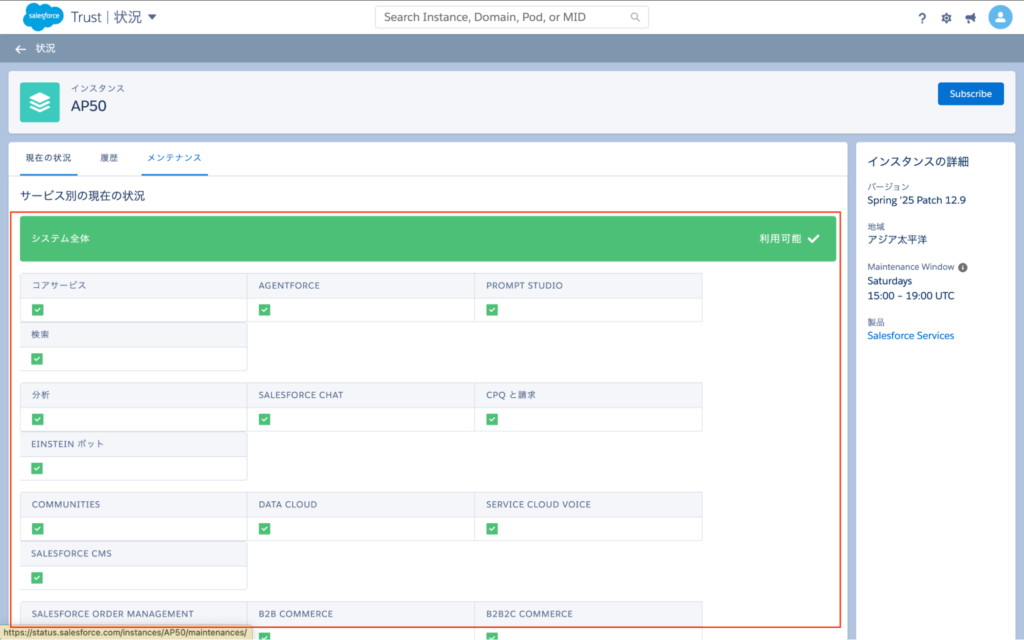The width and height of the screenshot is (1024, 640).
Task: Click the 利用可能 checkmark icon
Action: pos(814,239)
